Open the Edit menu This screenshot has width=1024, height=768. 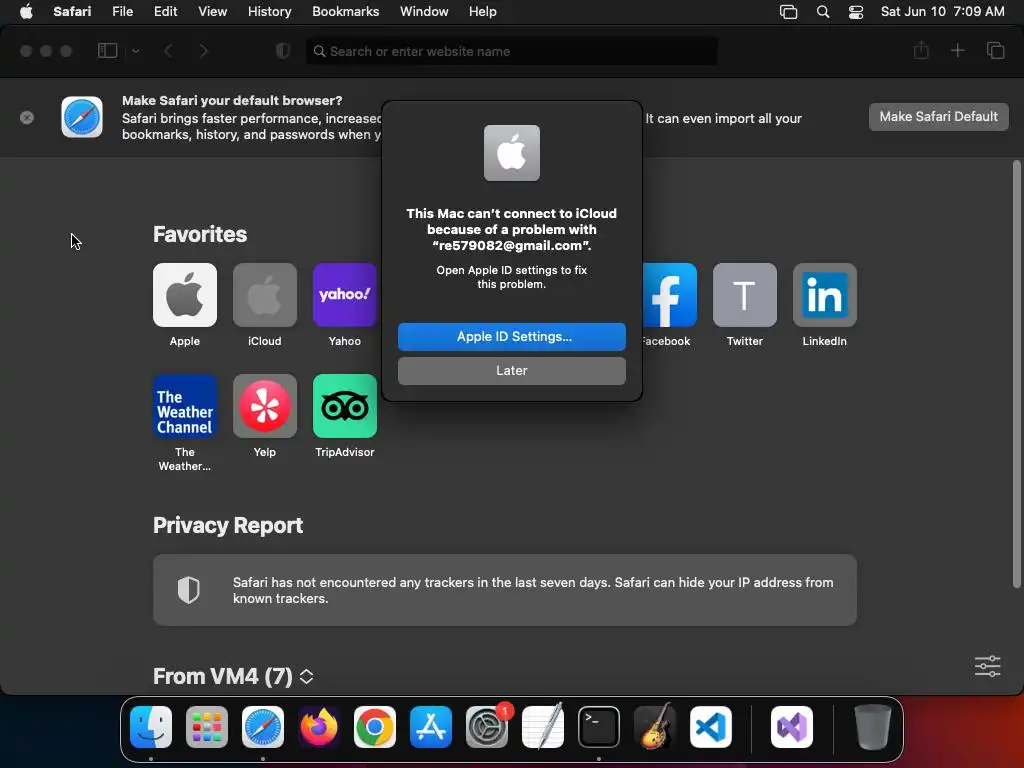click(165, 12)
